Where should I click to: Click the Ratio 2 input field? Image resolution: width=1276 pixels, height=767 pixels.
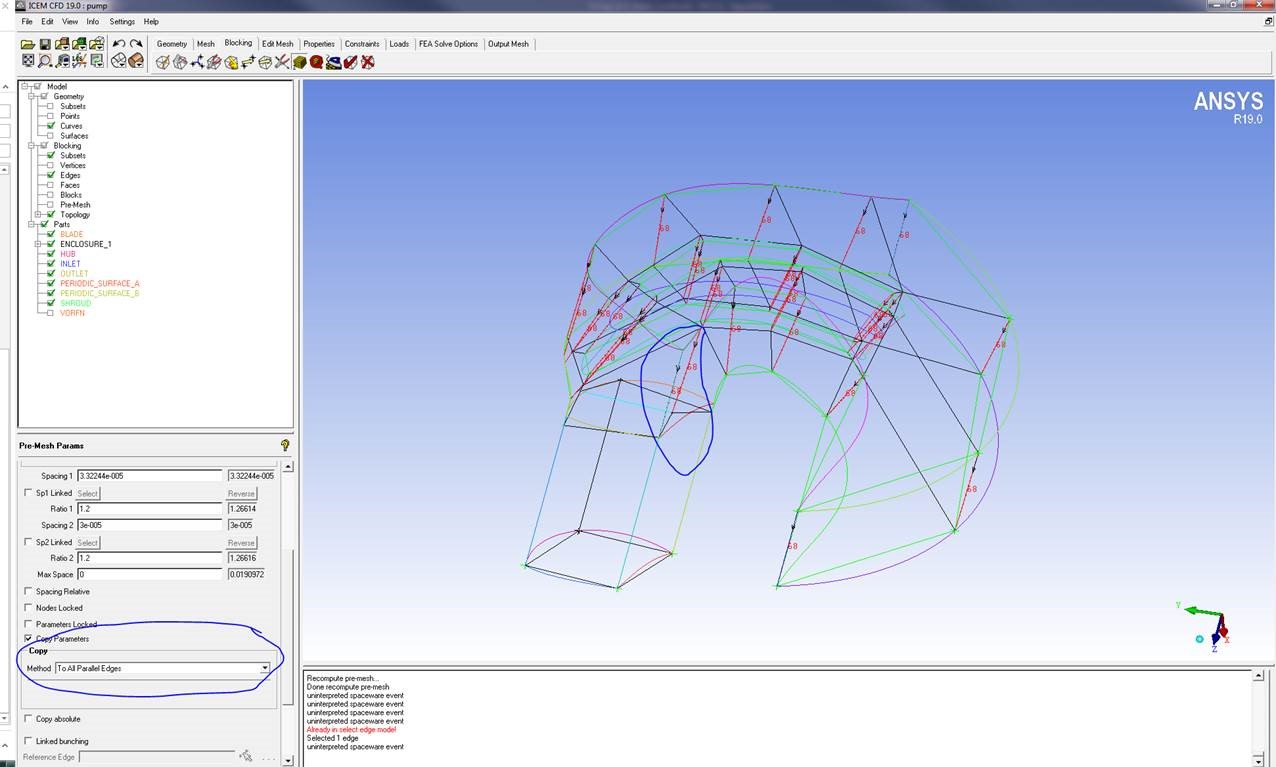coord(150,558)
